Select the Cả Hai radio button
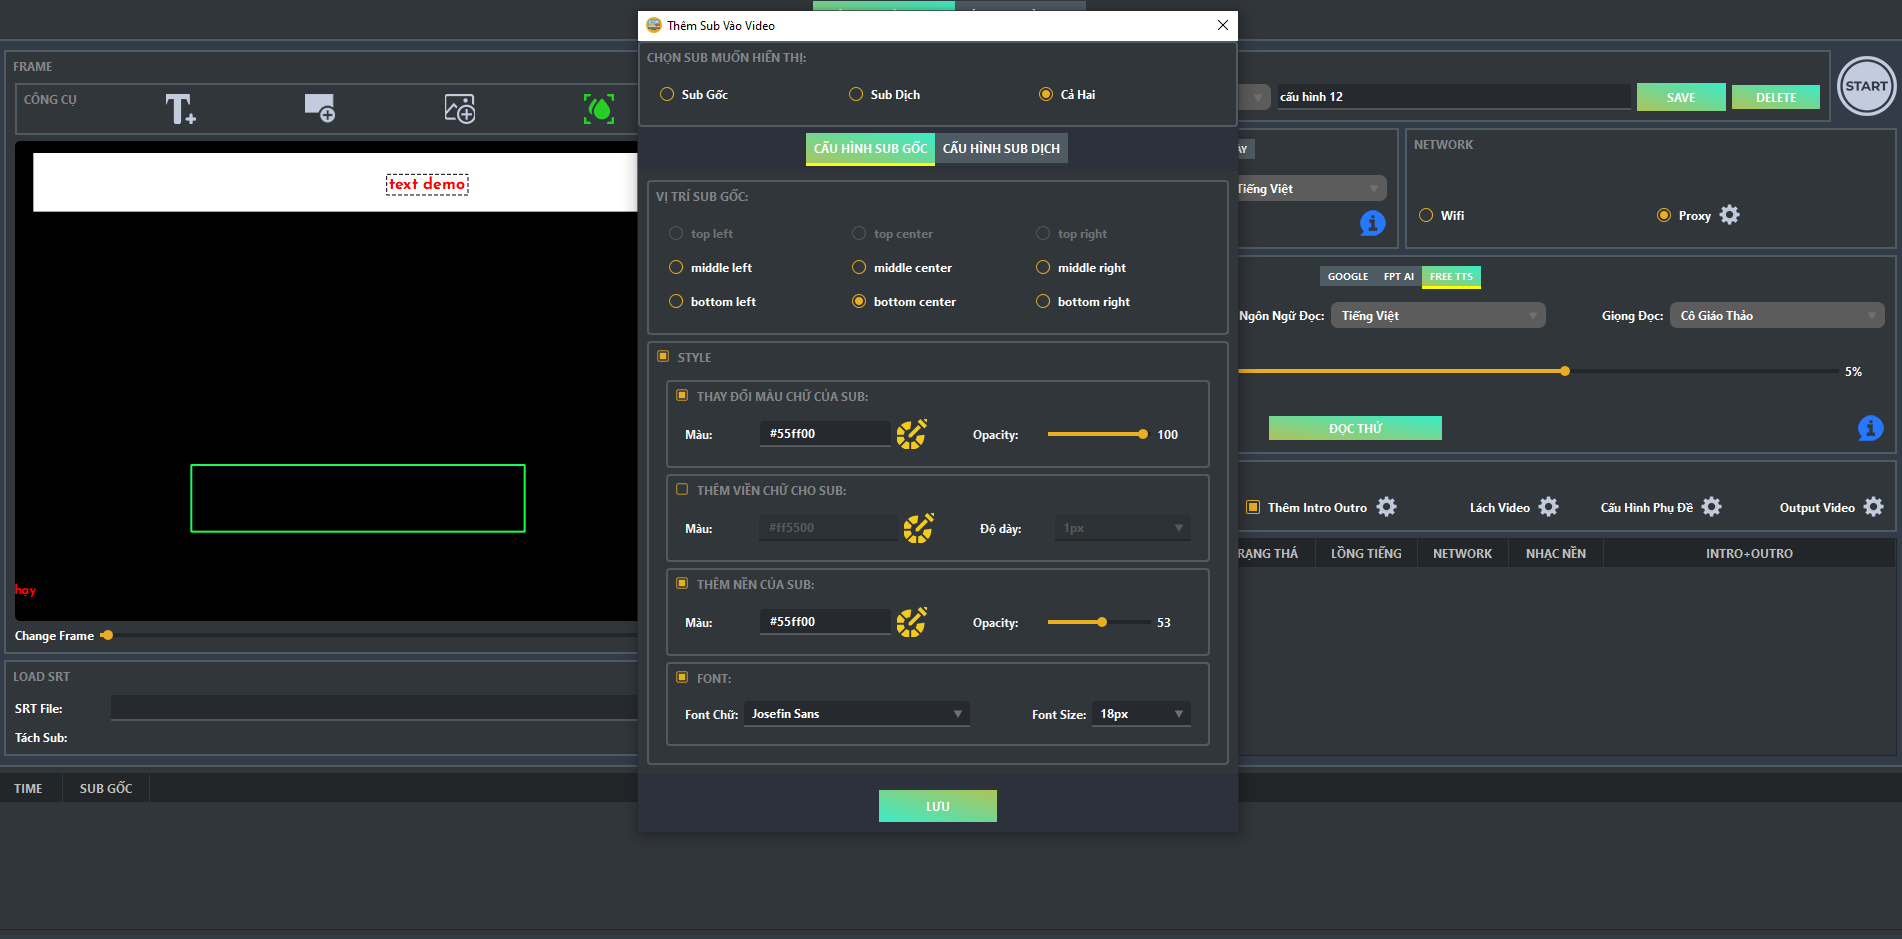Image resolution: width=1902 pixels, height=939 pixels. 1046,94
